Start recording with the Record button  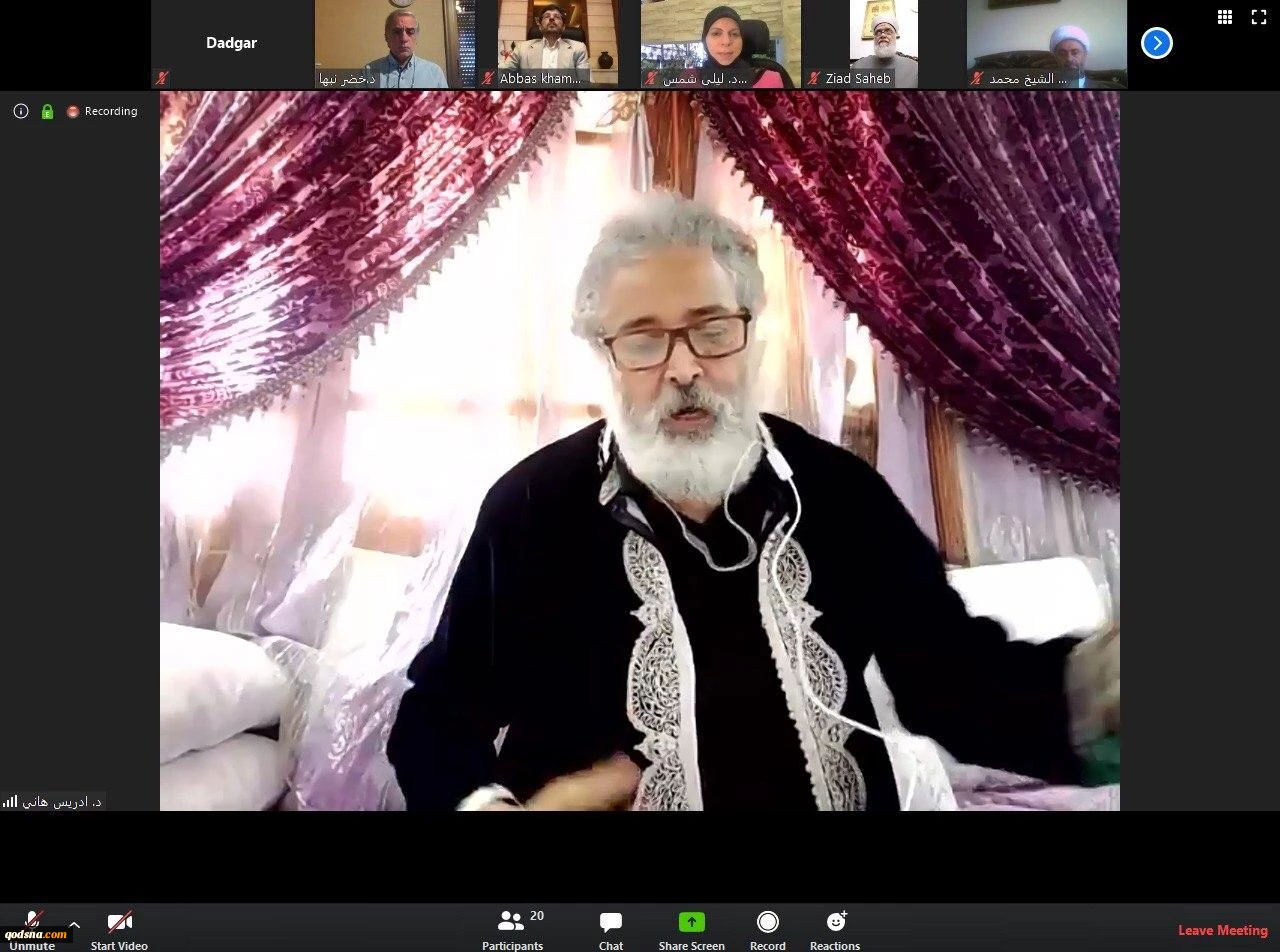[767, 929]
